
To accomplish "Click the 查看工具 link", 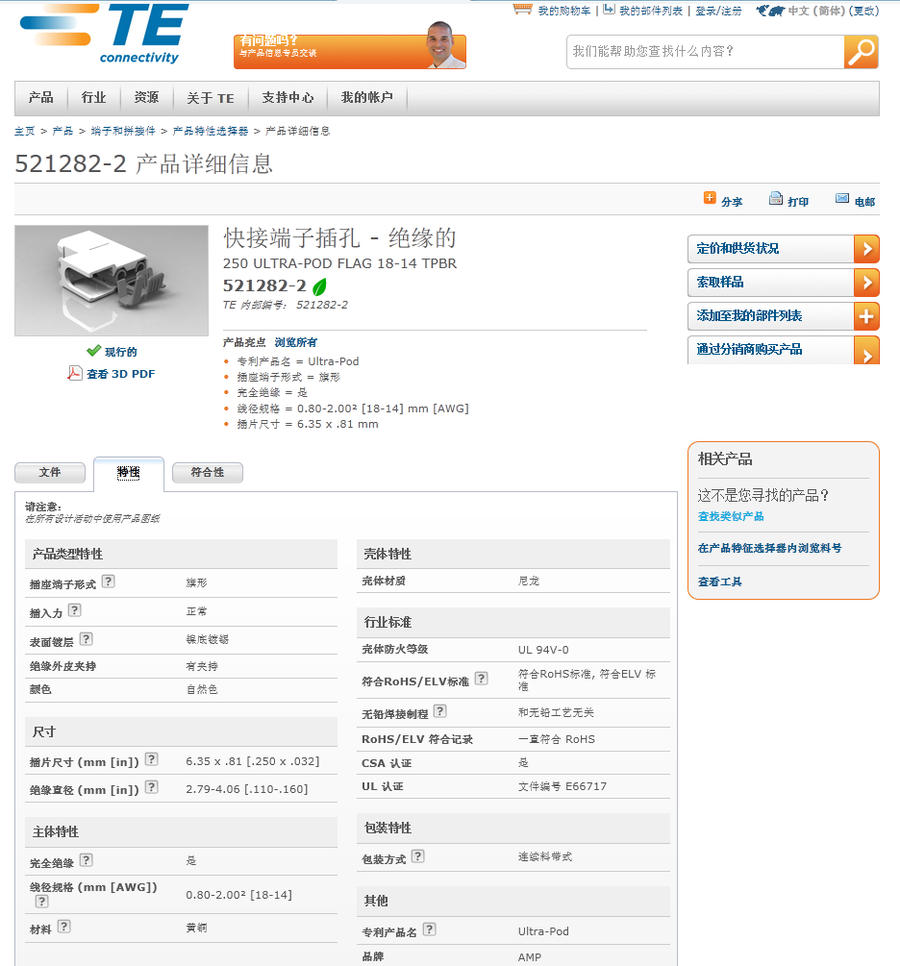I will (720, 582).
